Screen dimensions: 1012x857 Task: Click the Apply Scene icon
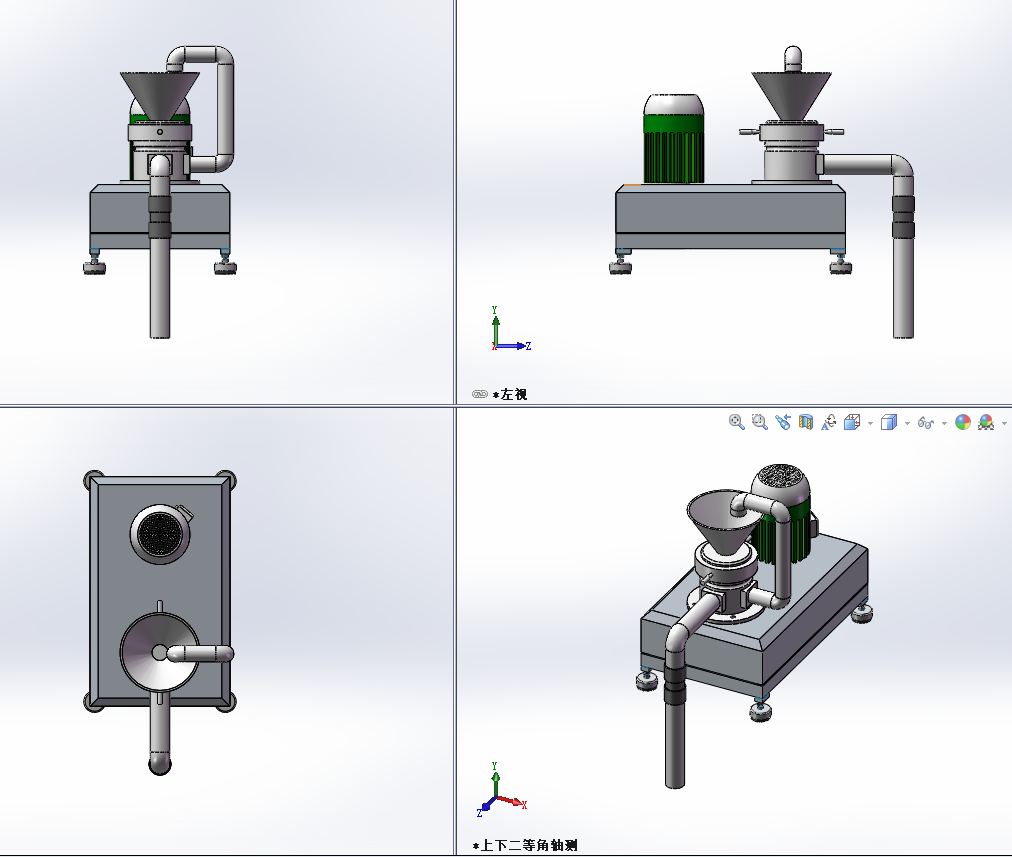[x=986, y=423]
